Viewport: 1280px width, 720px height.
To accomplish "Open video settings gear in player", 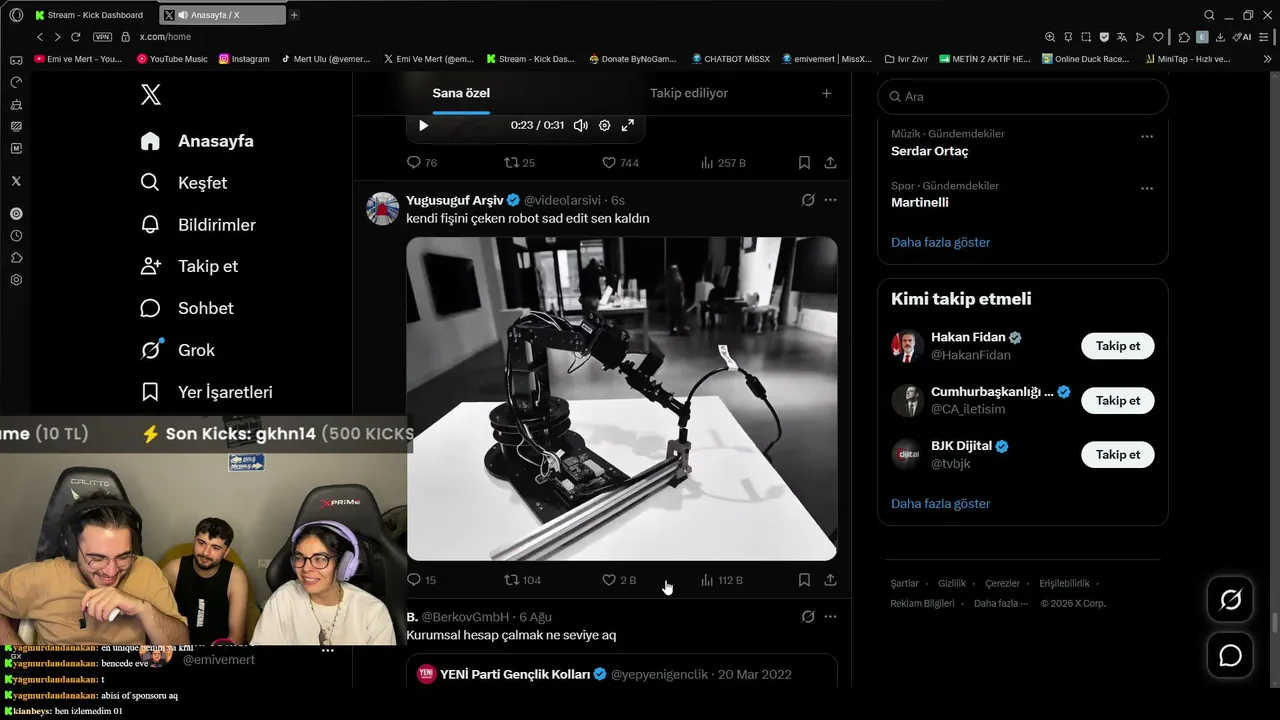I will [x=604, y=125].
